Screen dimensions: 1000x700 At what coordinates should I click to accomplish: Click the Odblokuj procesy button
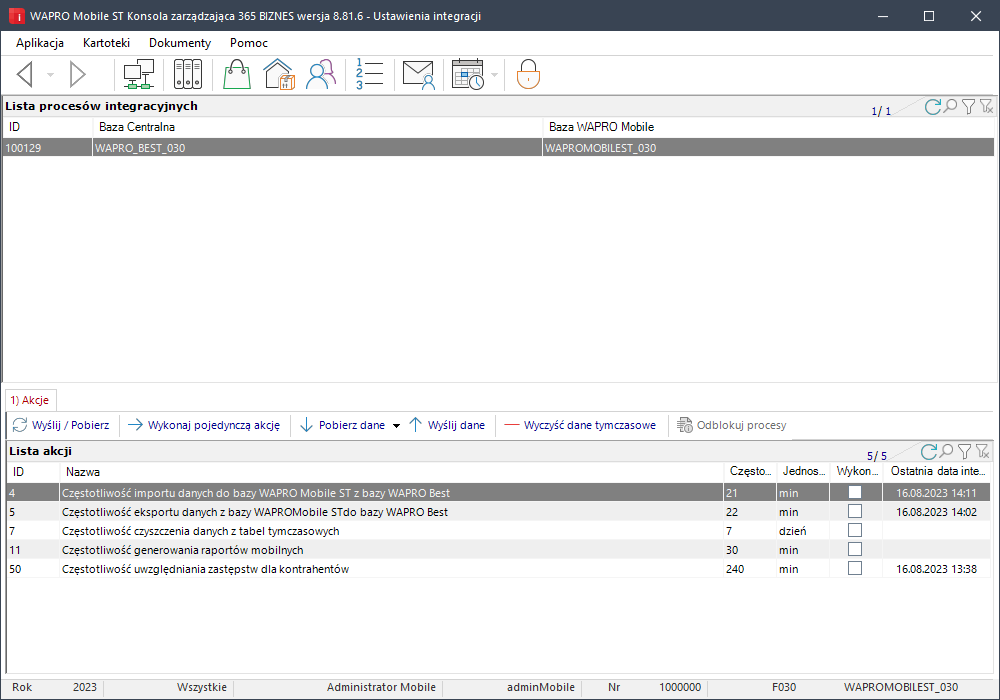tap(732, 425)
